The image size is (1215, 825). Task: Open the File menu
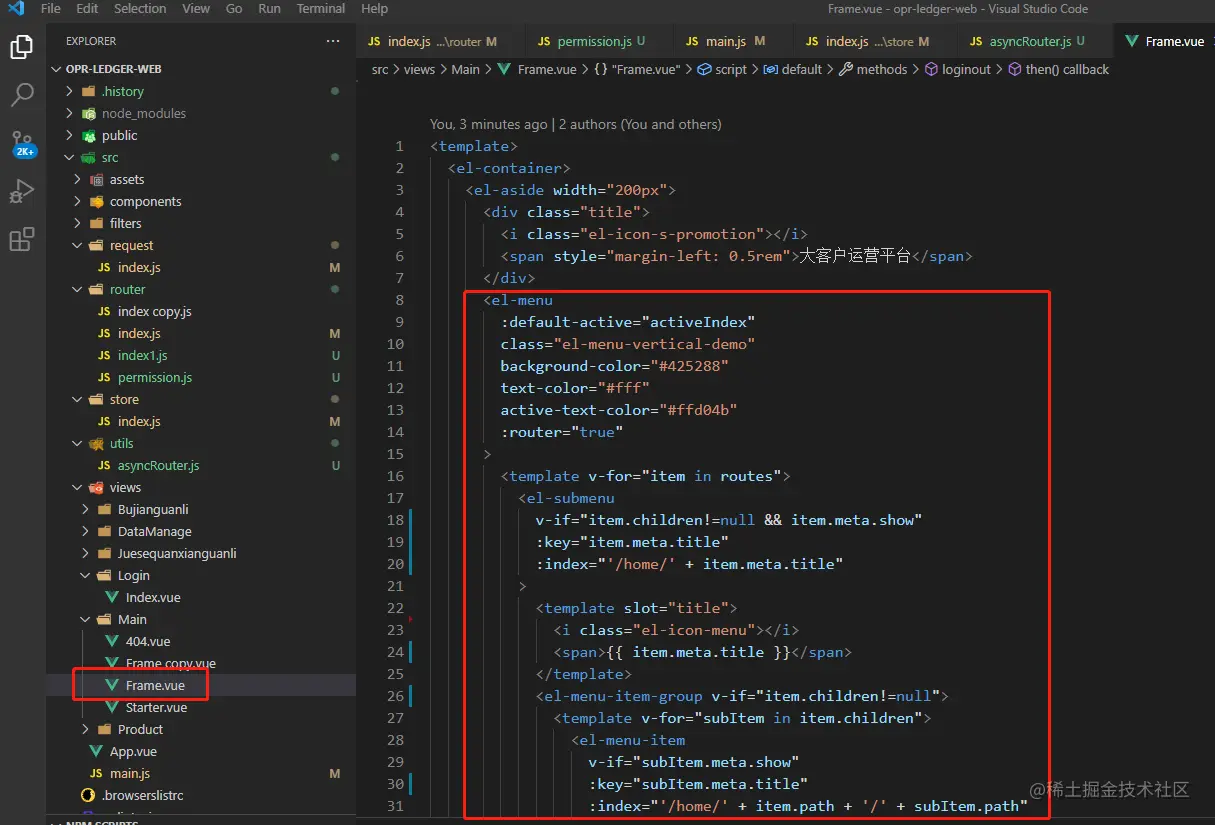tap(51, 9)
